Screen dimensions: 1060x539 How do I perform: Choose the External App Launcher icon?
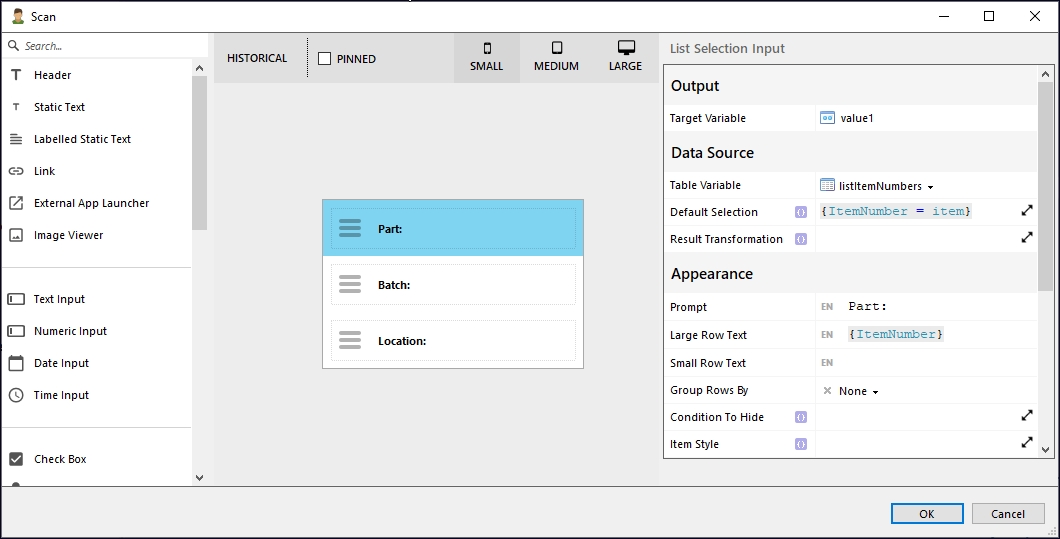tap(16, 203)
